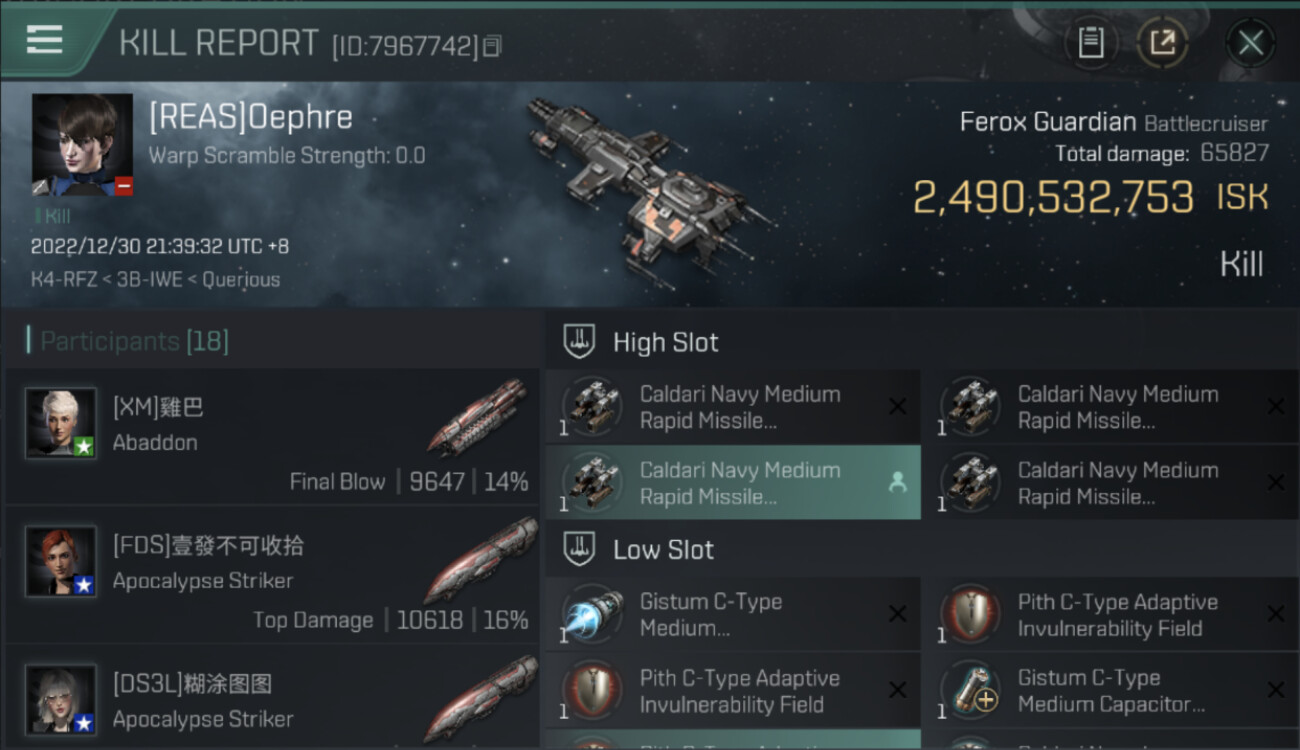Viewport: 1300px width, 750px height.
Task: Click the top damage pilot's portrait
Action: [61, 561]
